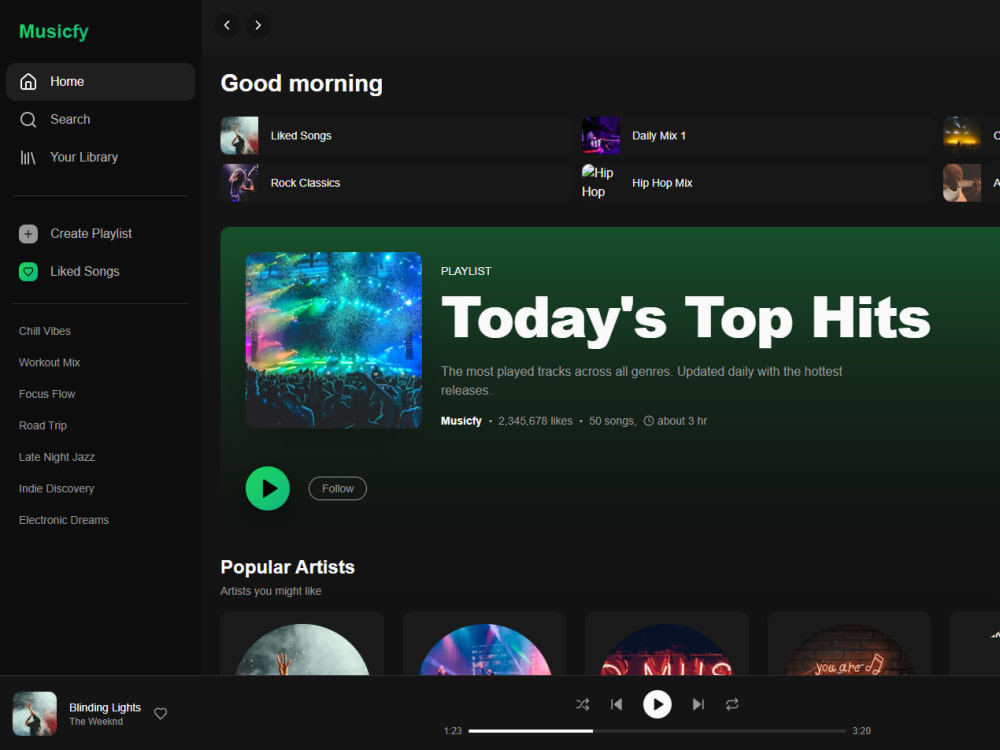Click the clock icon beside about 3 hr
The height and width of the screenshot is (750, 1000).
tap(649, 421)
